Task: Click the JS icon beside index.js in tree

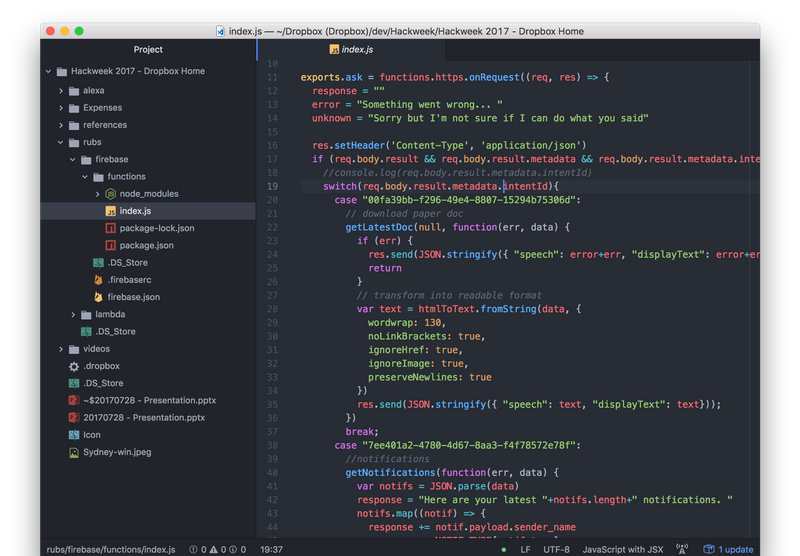Action: point(110,211)
